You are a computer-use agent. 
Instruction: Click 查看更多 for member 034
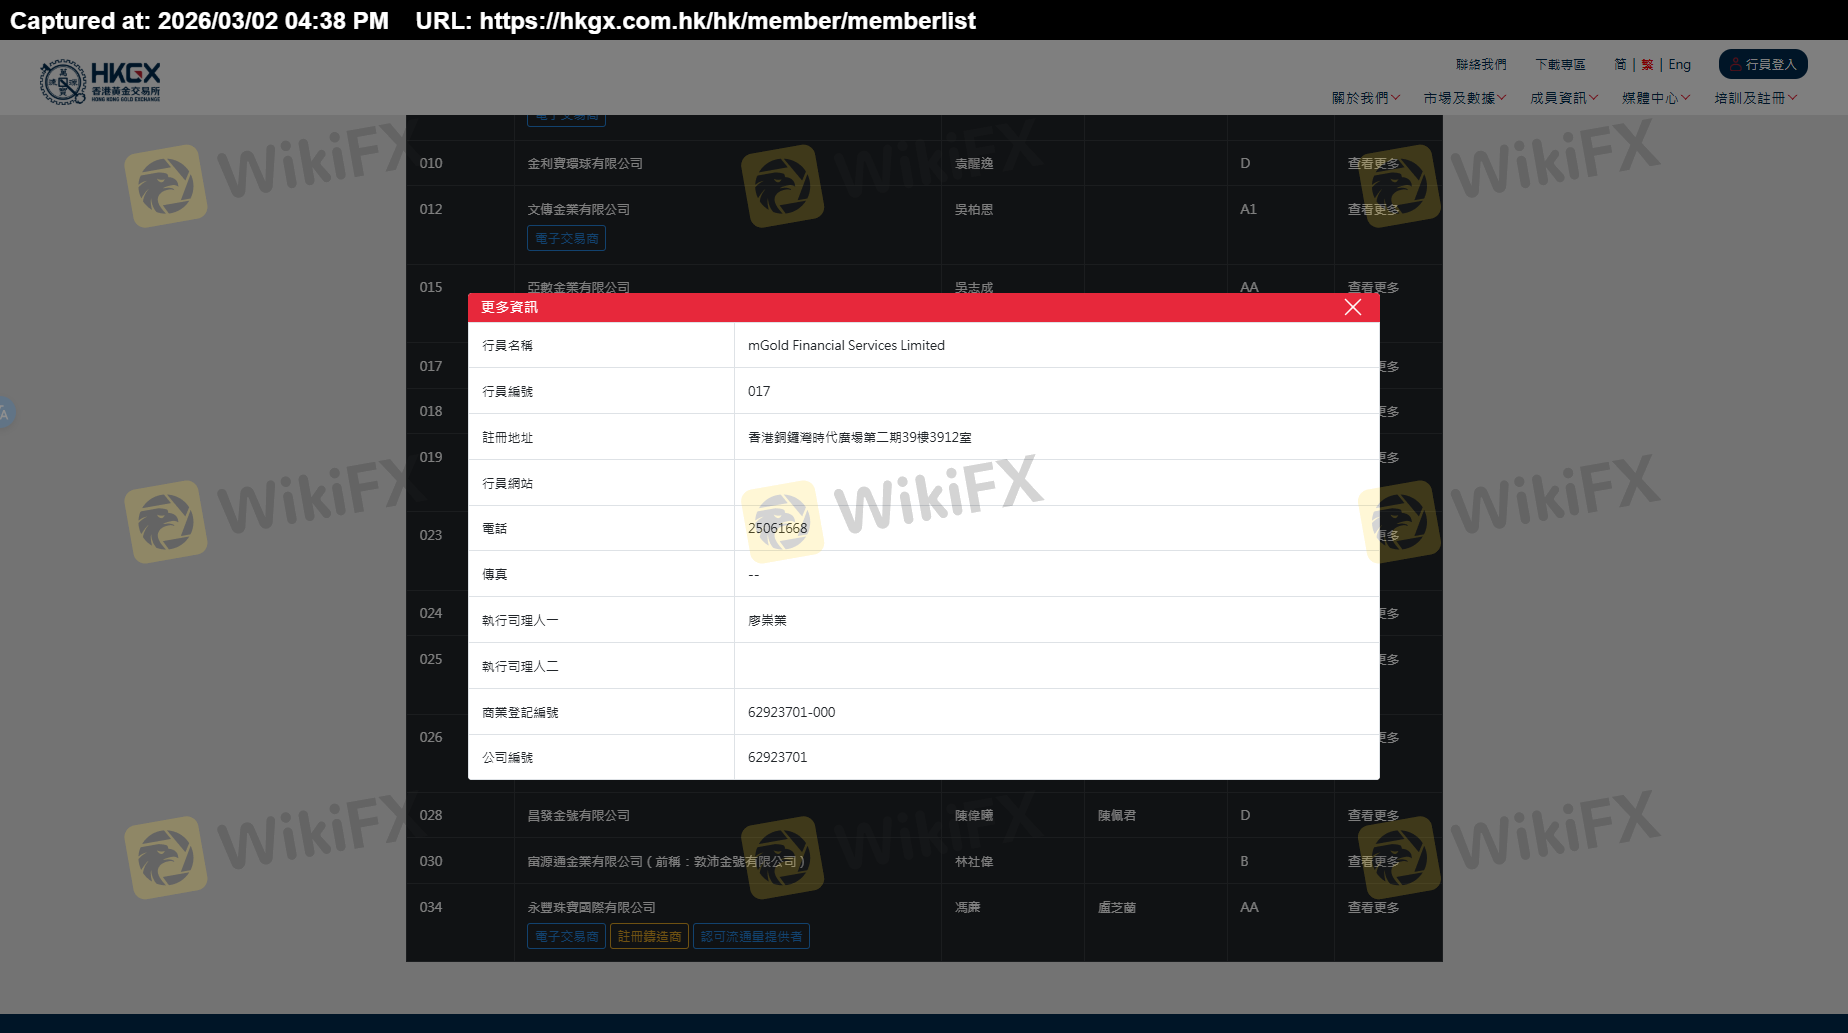[1373, 907]
